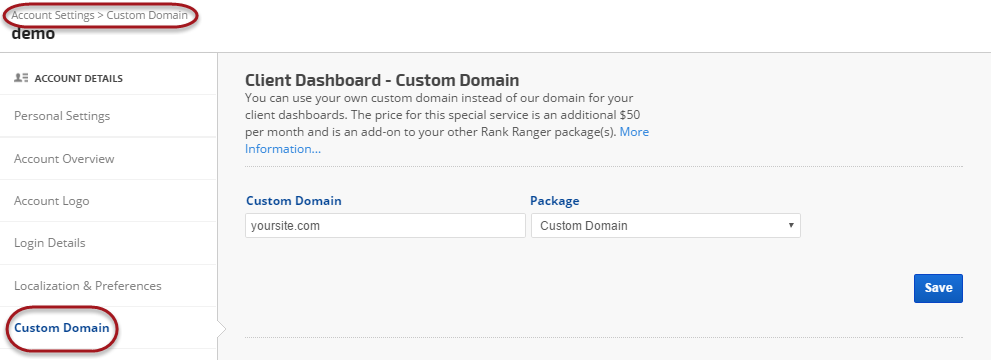Image resolution: width=991 pixels, height=360 pixels.
Task: Select Account Logo in the sidebar
Action: tap(51, 201)
